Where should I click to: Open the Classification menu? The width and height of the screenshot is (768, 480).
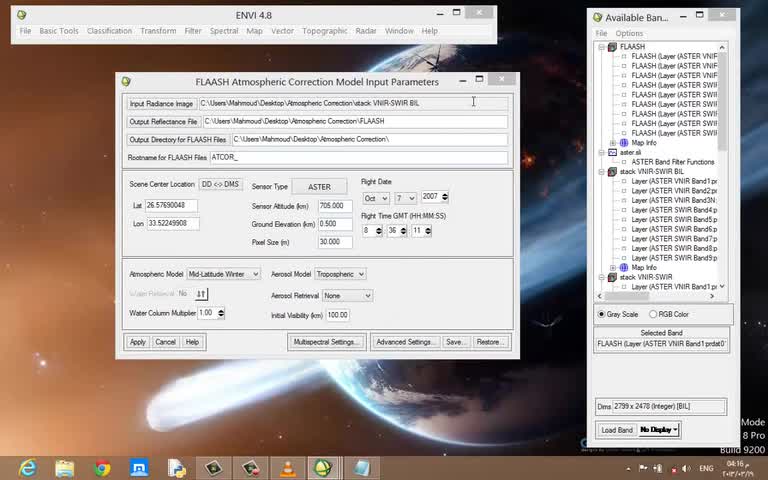[x=109, y=31]
